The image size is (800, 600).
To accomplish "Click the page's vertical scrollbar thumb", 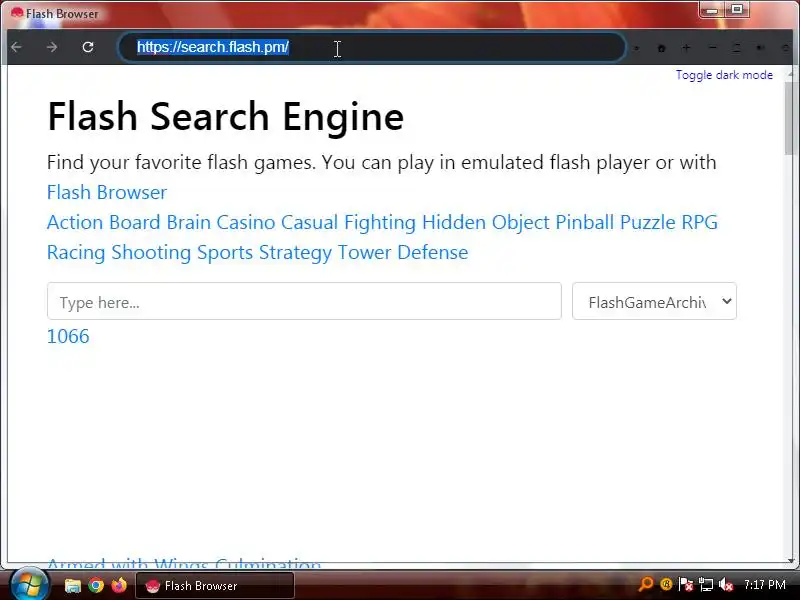I will (791, 116).
